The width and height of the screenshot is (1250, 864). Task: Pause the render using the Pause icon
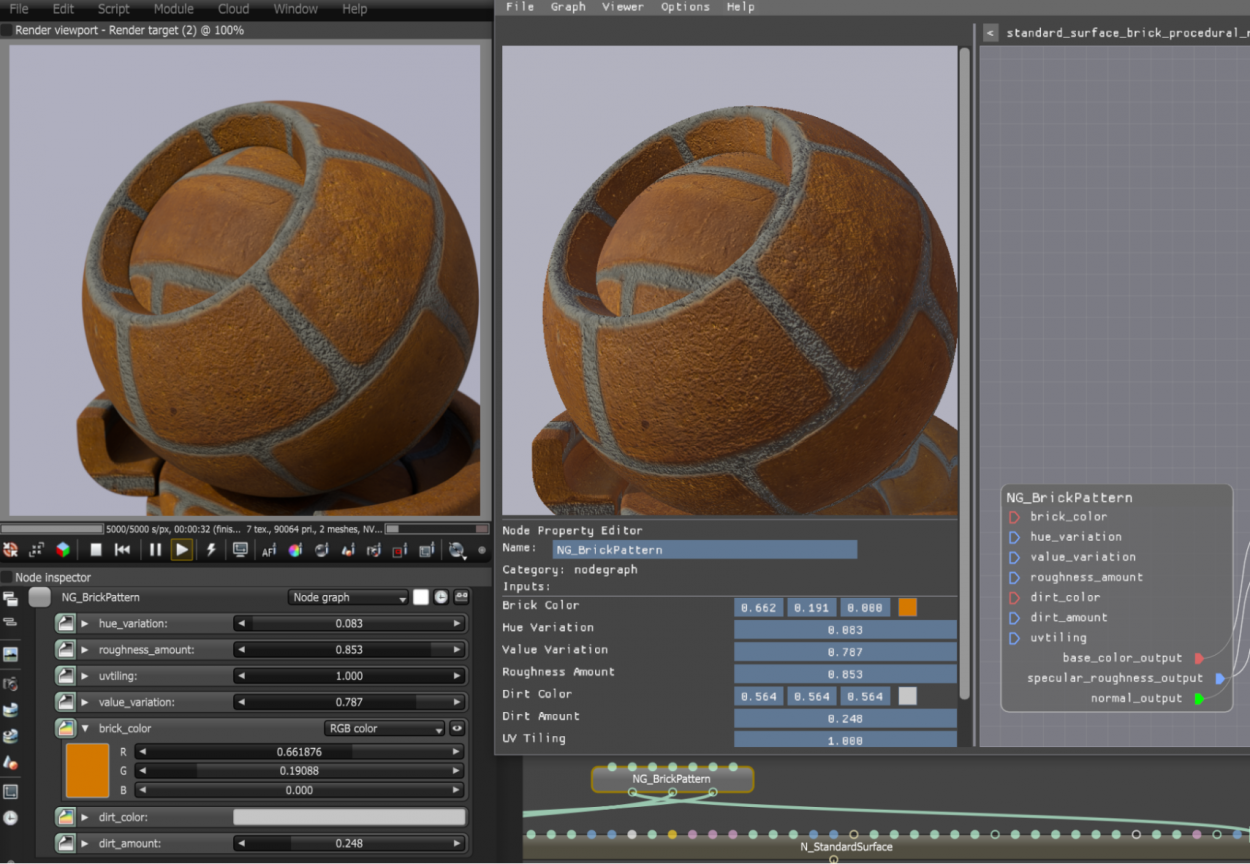pos(154,549)
